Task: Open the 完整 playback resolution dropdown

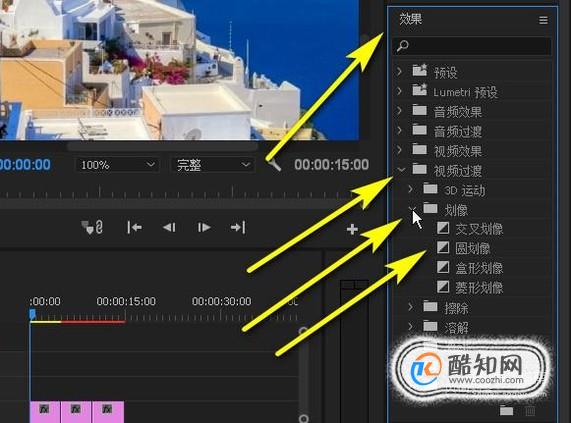Action: pos(213,165)
